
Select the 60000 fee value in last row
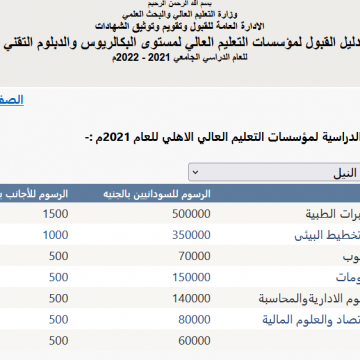click(194, 341)
